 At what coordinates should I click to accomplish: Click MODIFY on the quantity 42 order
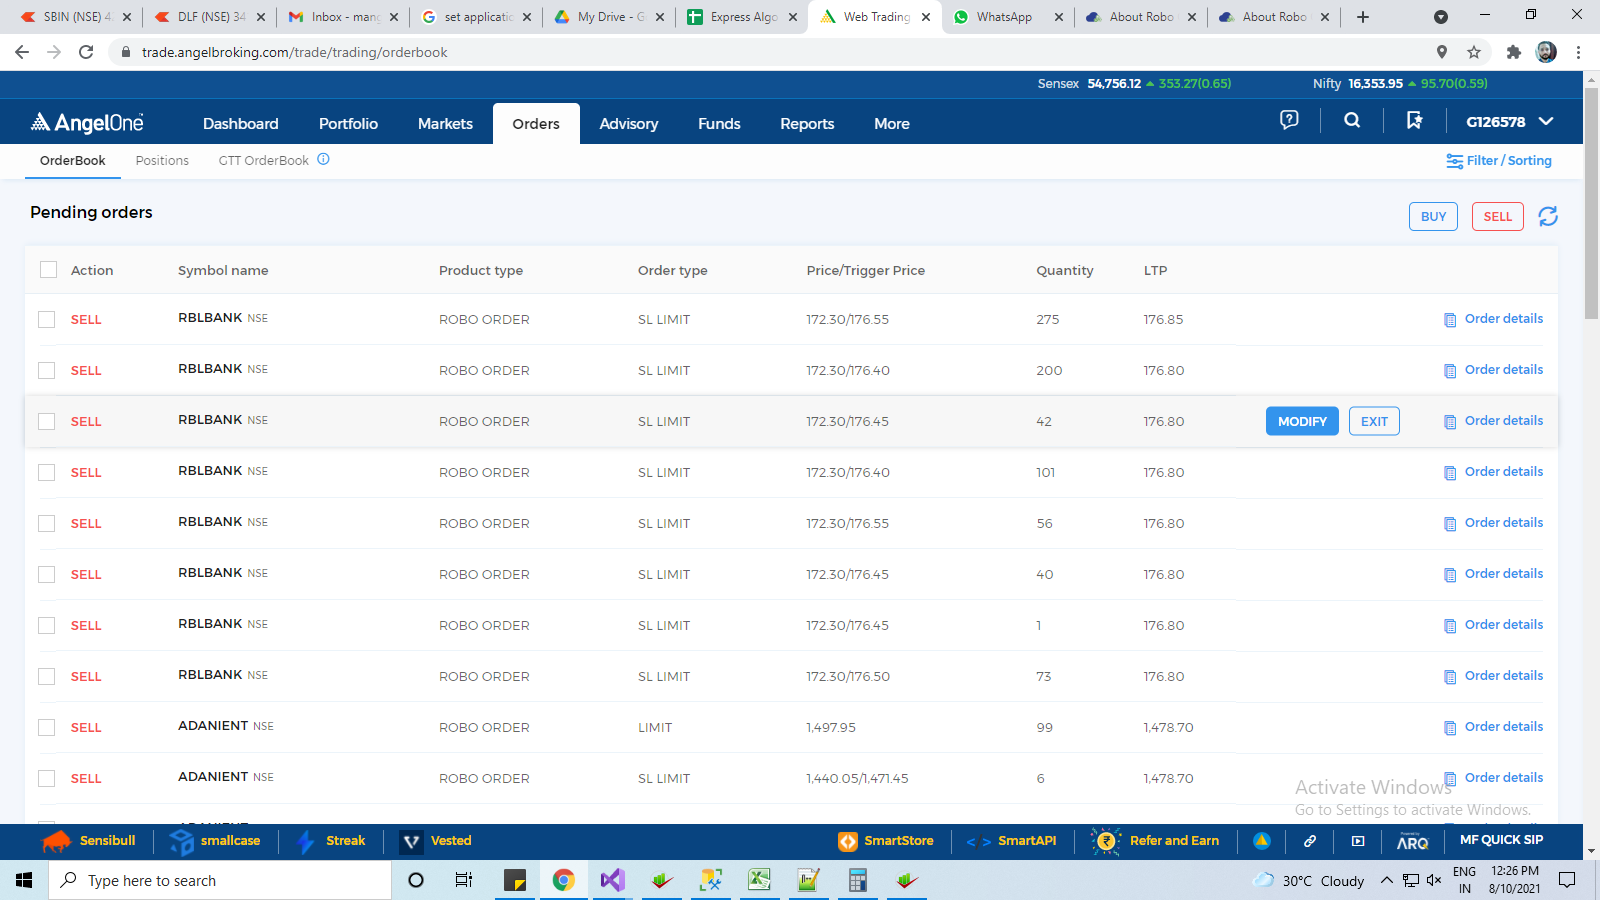point(1302,421)
